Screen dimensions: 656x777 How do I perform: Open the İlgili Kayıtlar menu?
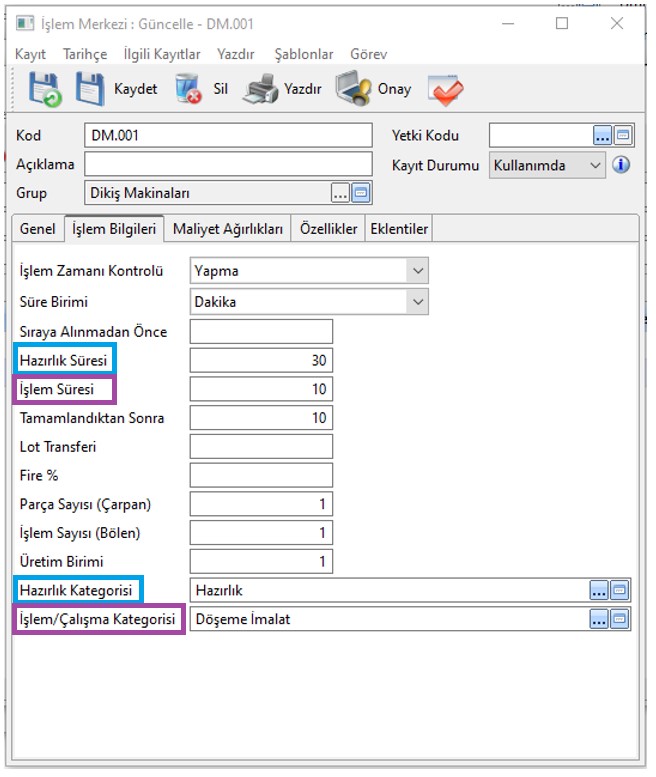click(x=162, y=54)
